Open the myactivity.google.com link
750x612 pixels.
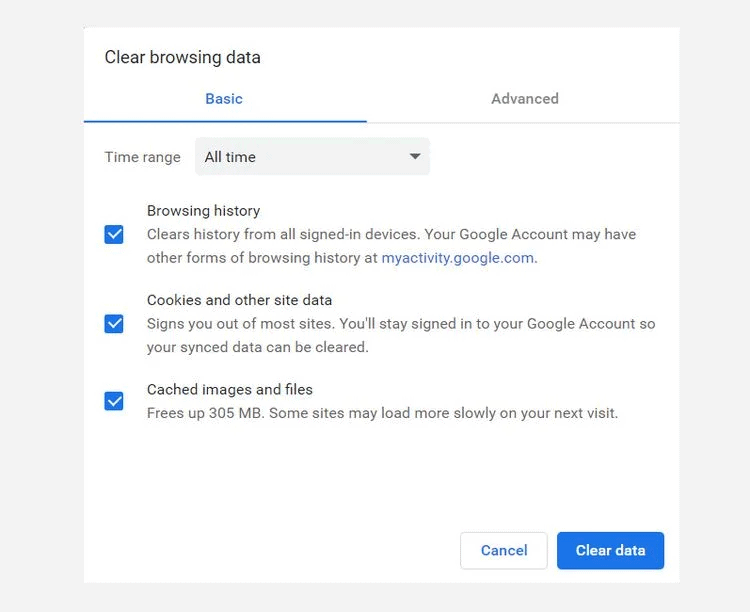point(458,258)
